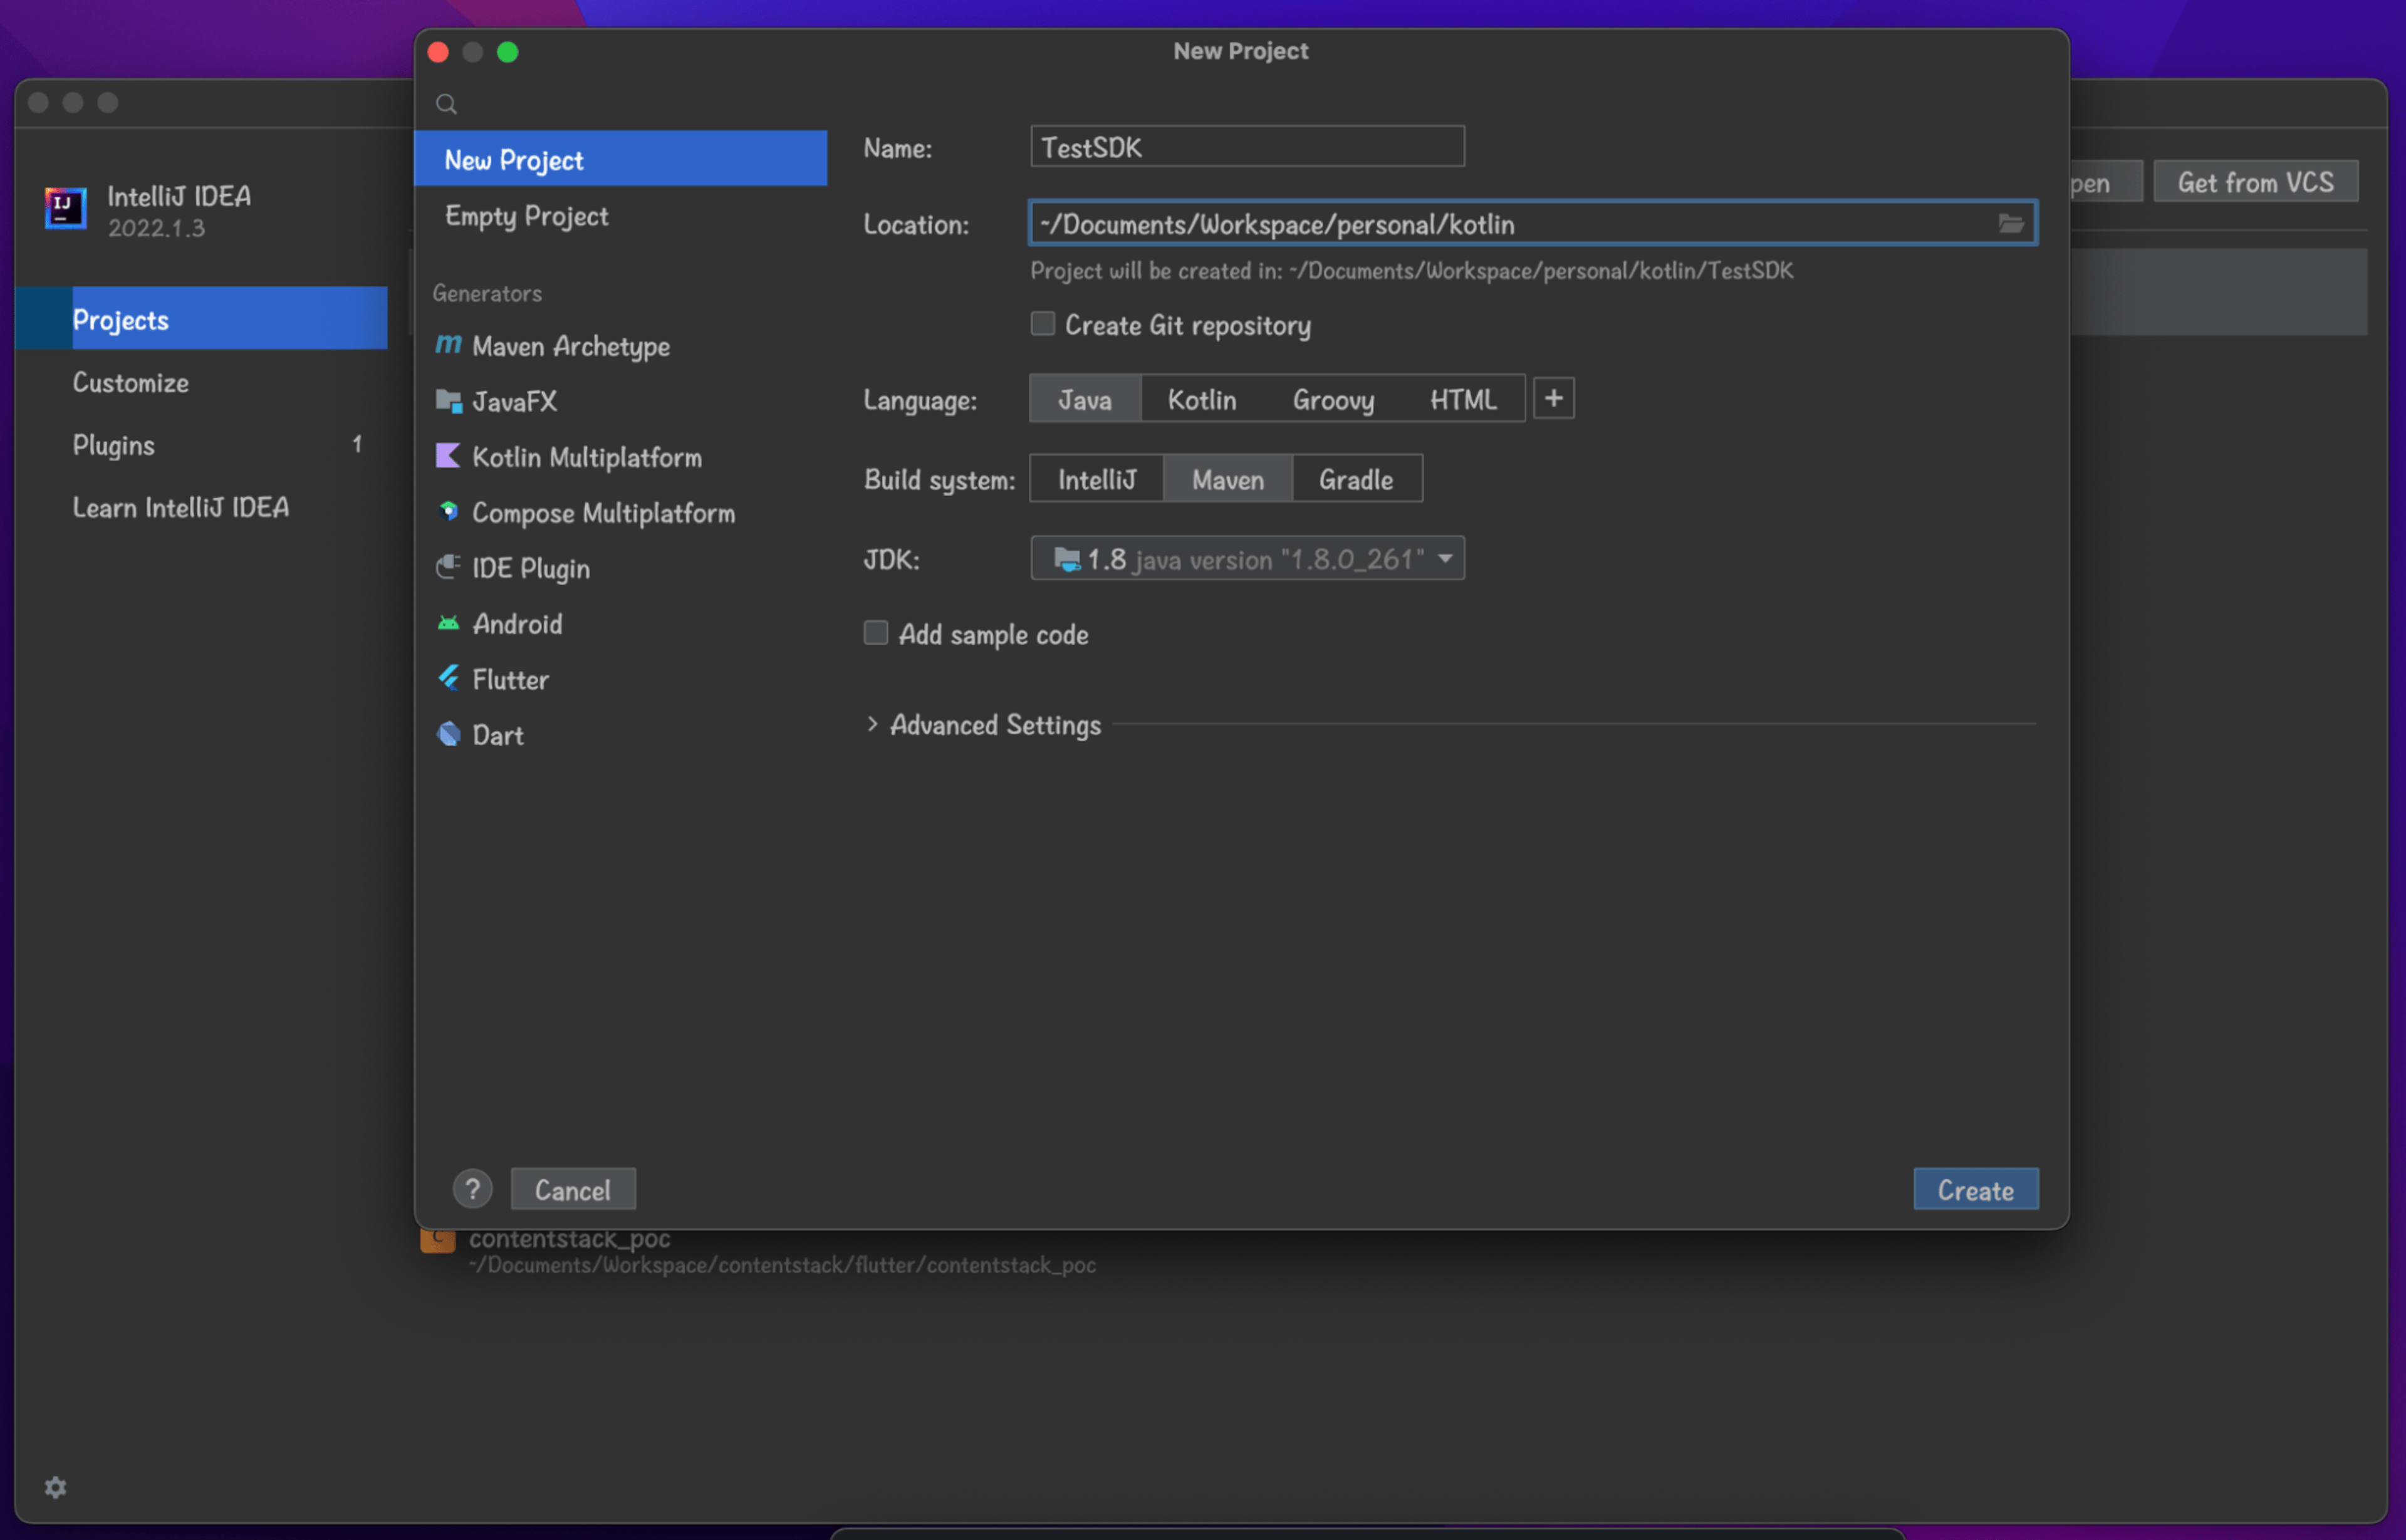The height and width of the screenshot is (1540, 2406).
Task: Click the Flutter logo icon
Action: tap(448, 678)
